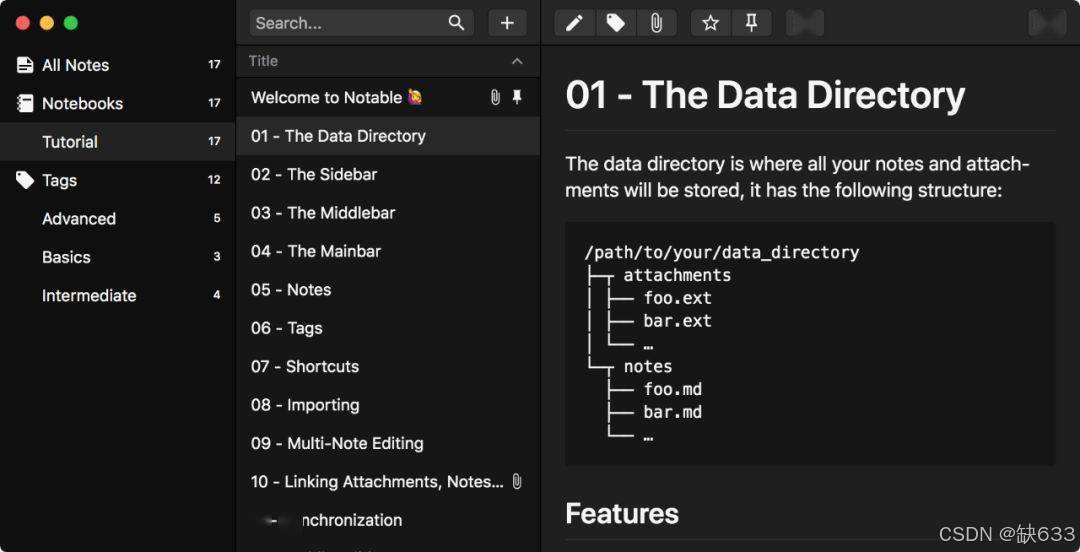Click the Title column header
The height and width of the screenshot is (552, 1080).
pos(388,61)
